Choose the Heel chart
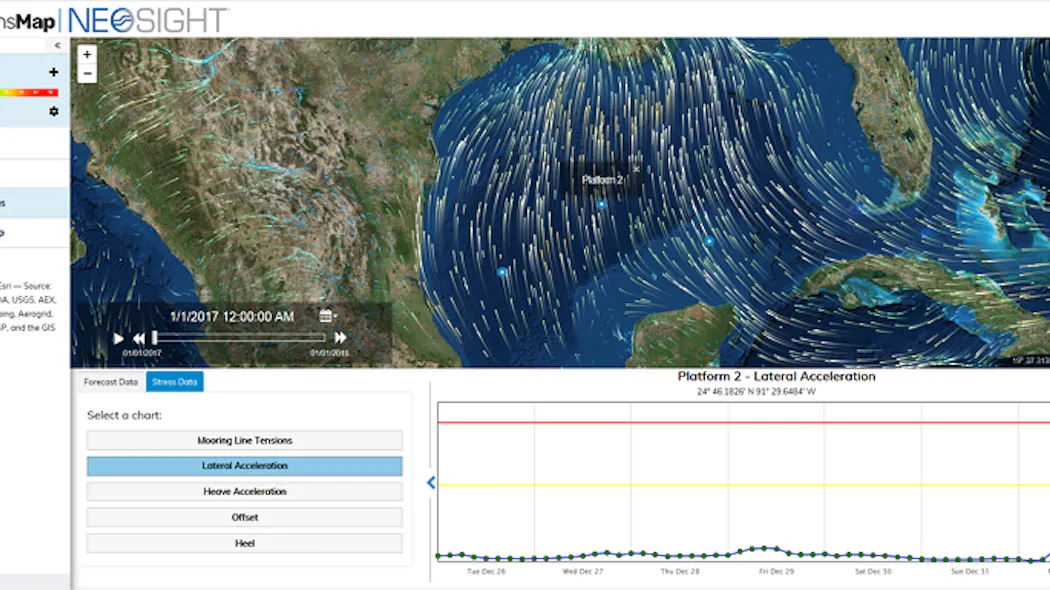This screenshot has height=590, width=1050. 244,543
